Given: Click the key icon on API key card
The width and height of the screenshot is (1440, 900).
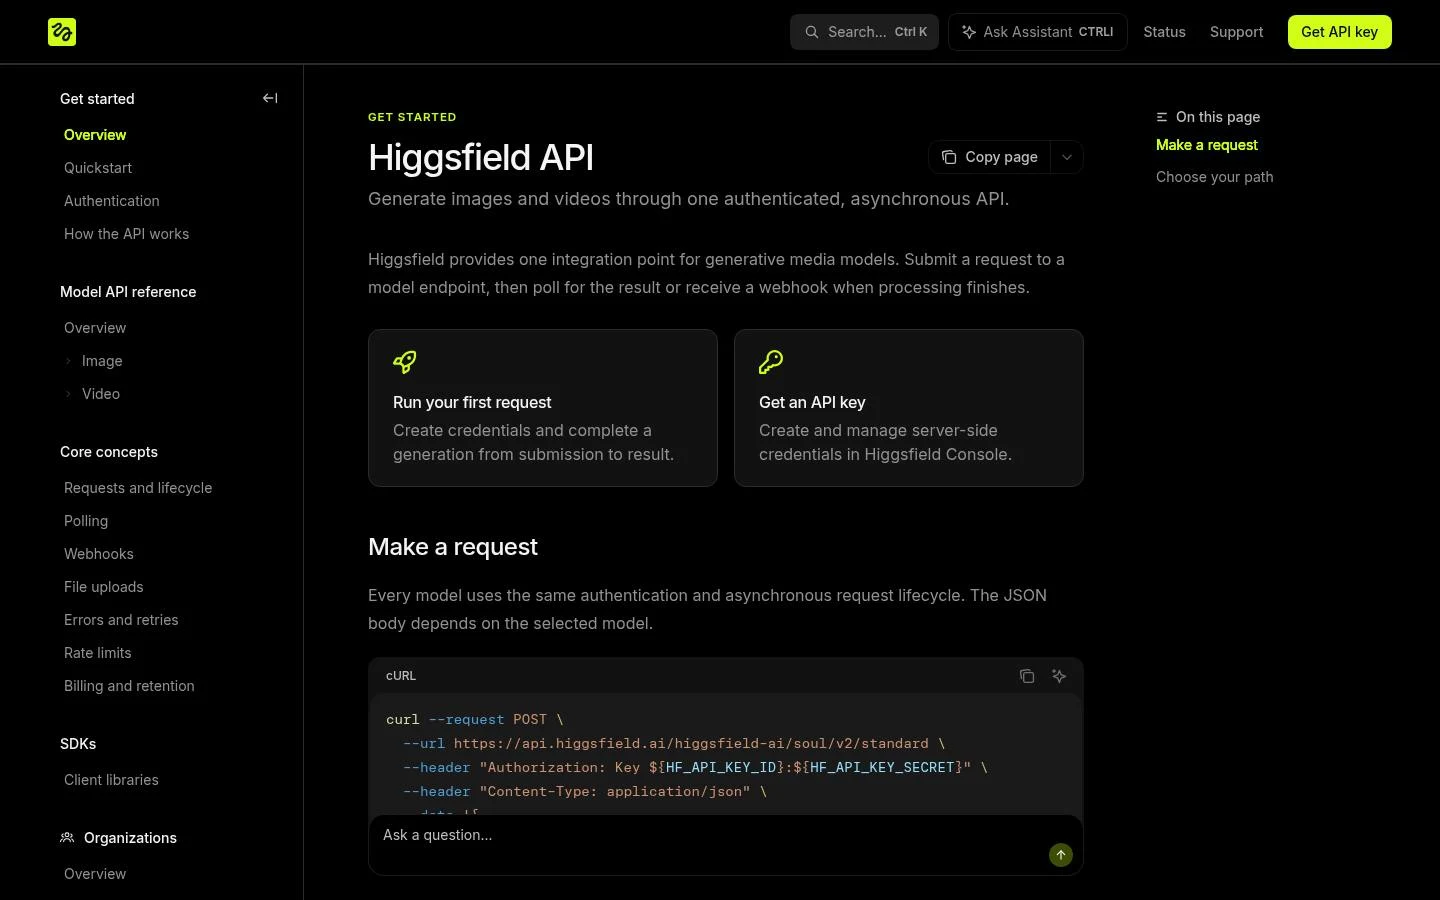Looking at the screenshot, I should point(771,362).
